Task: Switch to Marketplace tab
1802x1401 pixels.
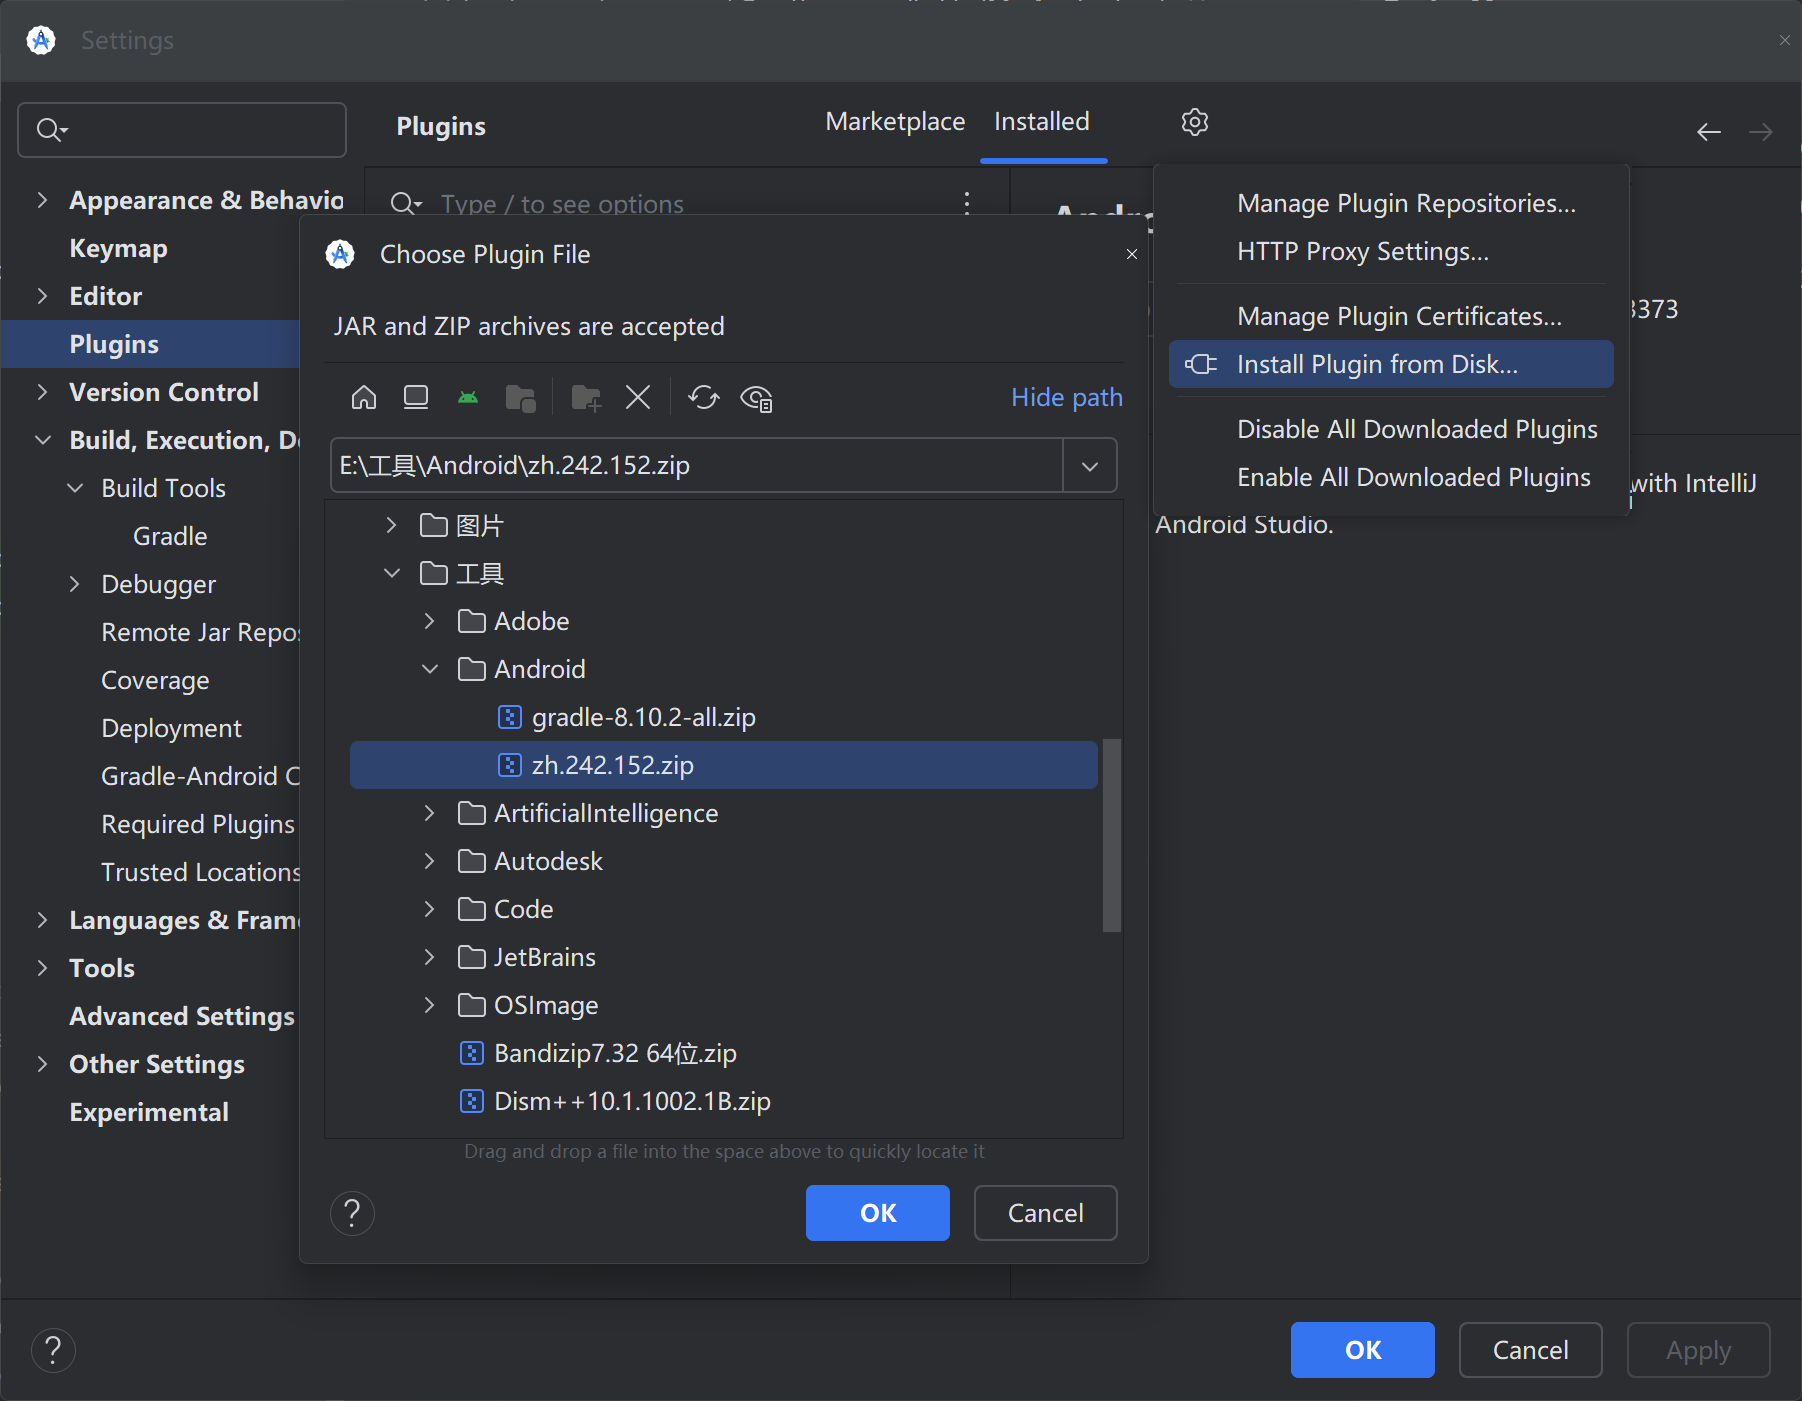Action: (x=895, y=122)
